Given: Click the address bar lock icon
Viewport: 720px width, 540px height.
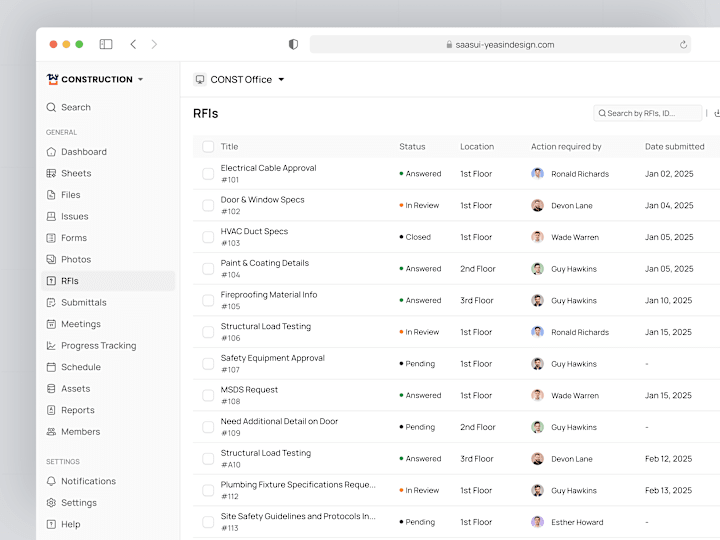Looking at the screenshot, I should point(449,45).
